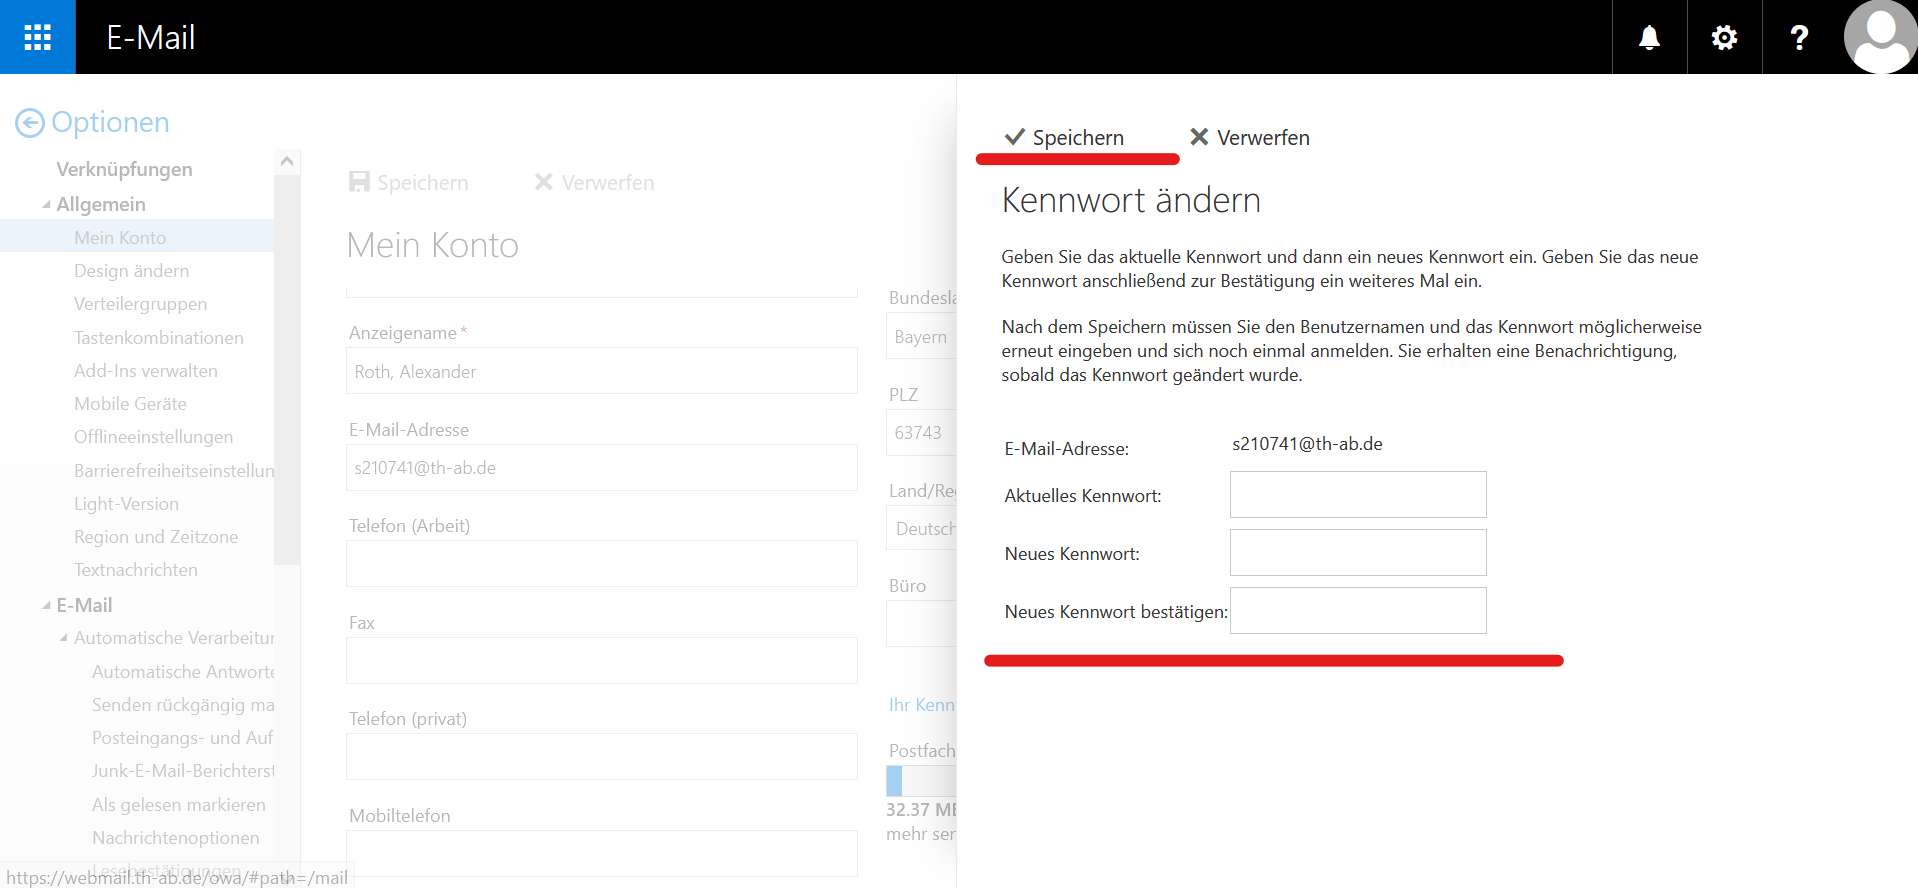Click the Anzeigename field with Roth, Alexander
This screenshot has width=1918, height=888.
602,371
